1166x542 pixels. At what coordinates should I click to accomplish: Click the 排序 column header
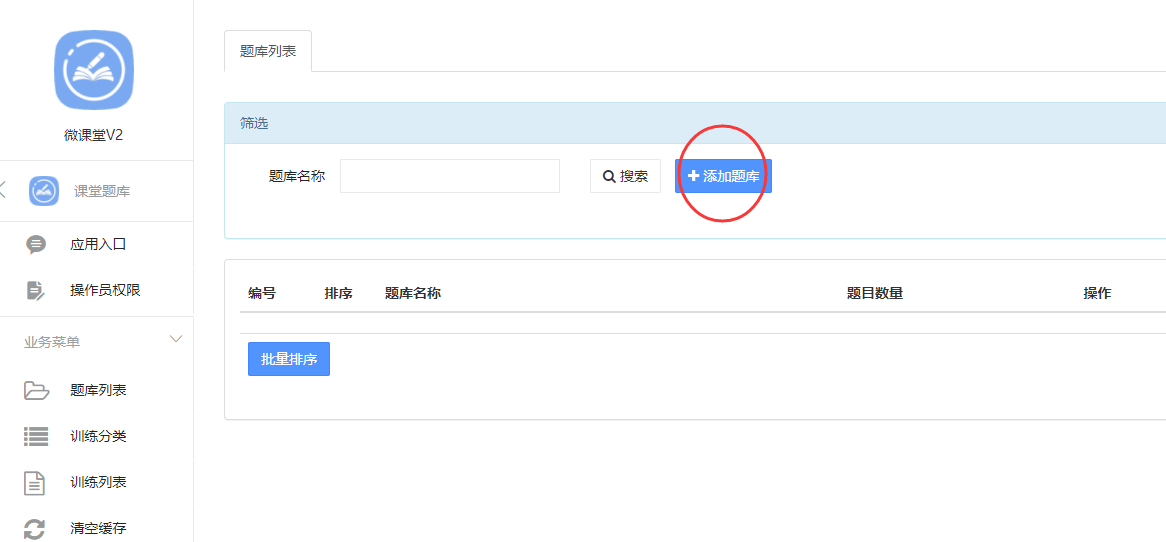pos(338,293)
